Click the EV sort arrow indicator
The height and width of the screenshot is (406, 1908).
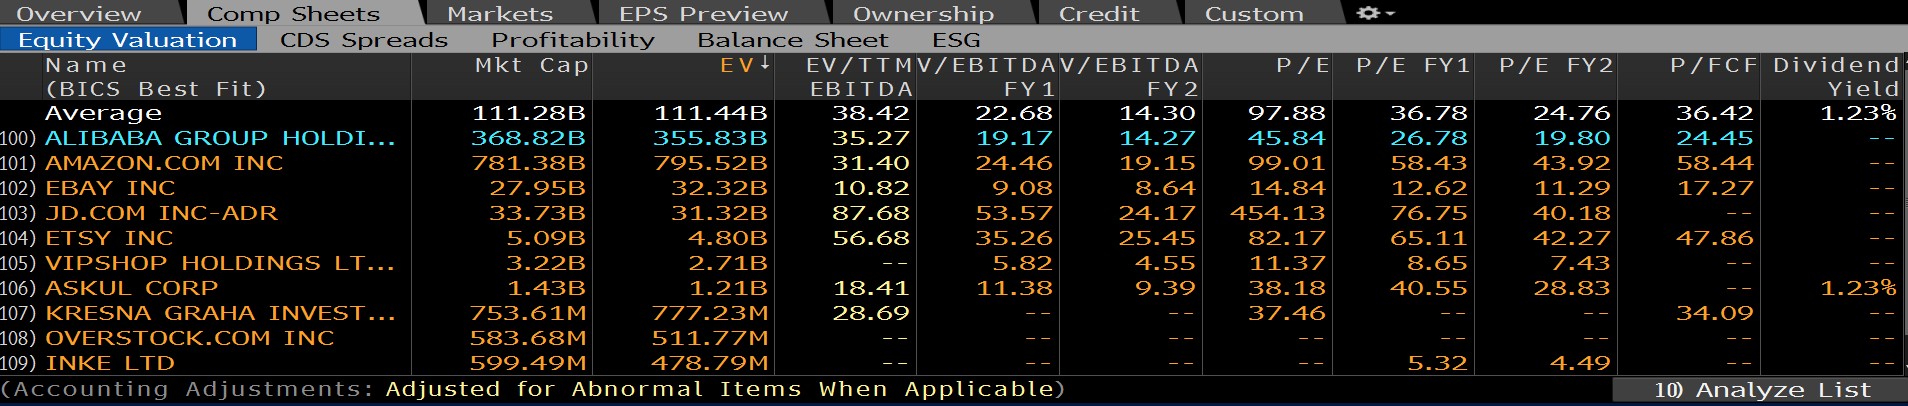pyautogui.click(x=765, y=64)
